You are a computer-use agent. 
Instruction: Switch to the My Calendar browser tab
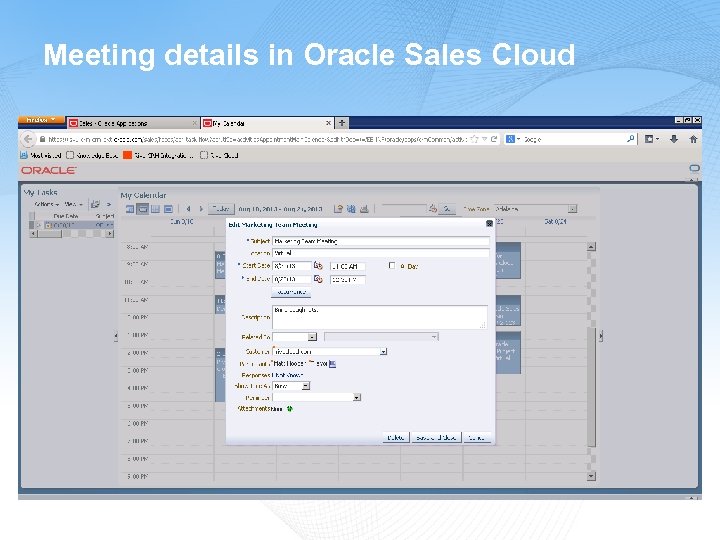tap(267, 123)
